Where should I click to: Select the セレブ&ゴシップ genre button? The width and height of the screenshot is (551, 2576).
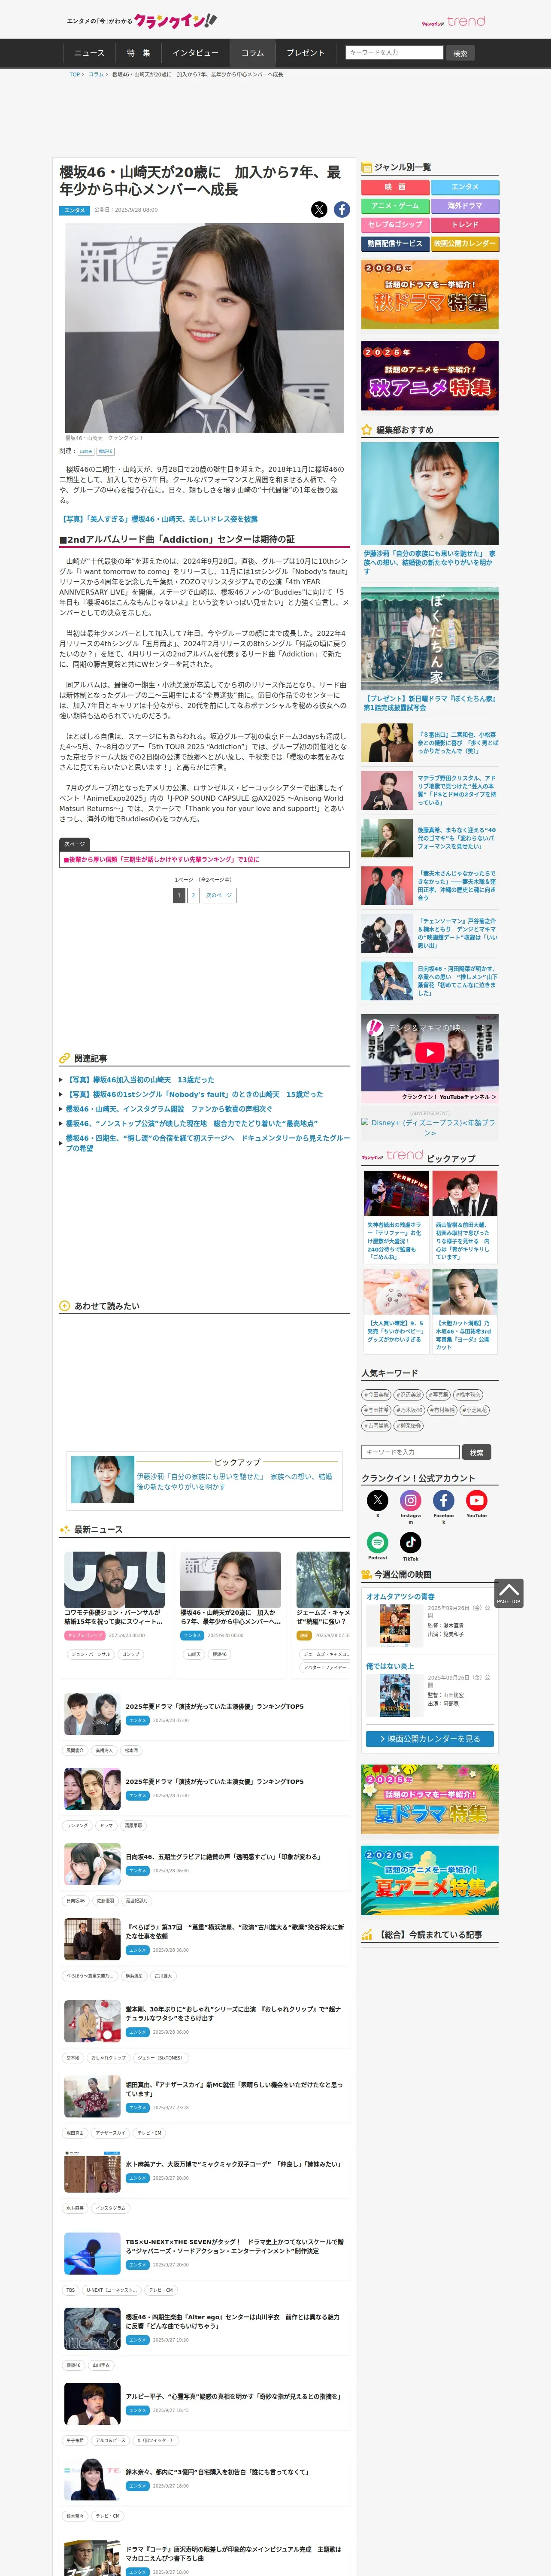[395, 225]
